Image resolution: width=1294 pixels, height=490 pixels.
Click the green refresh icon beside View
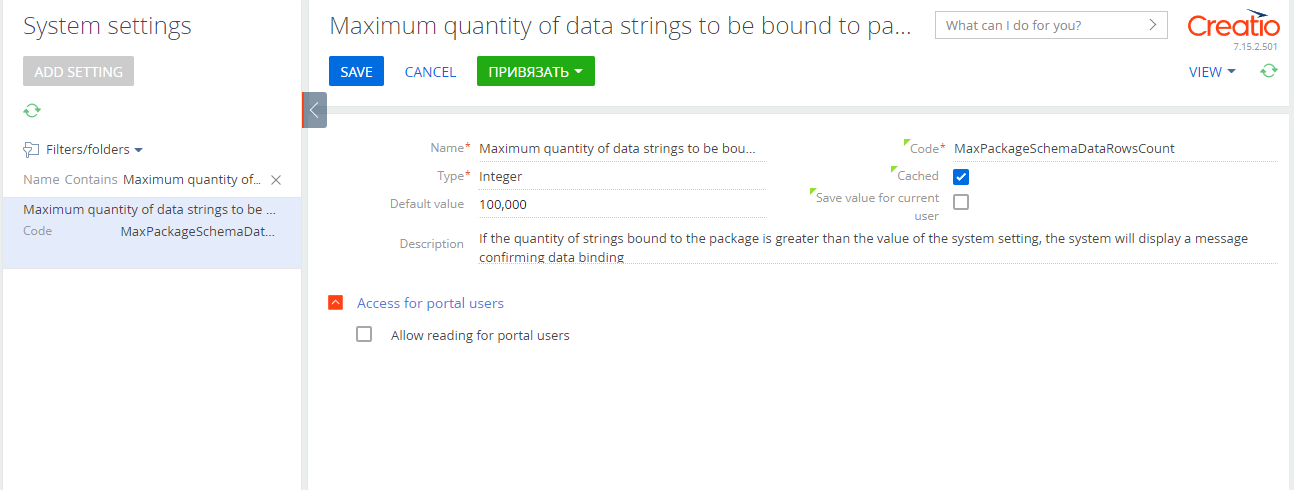[1268, 71]
